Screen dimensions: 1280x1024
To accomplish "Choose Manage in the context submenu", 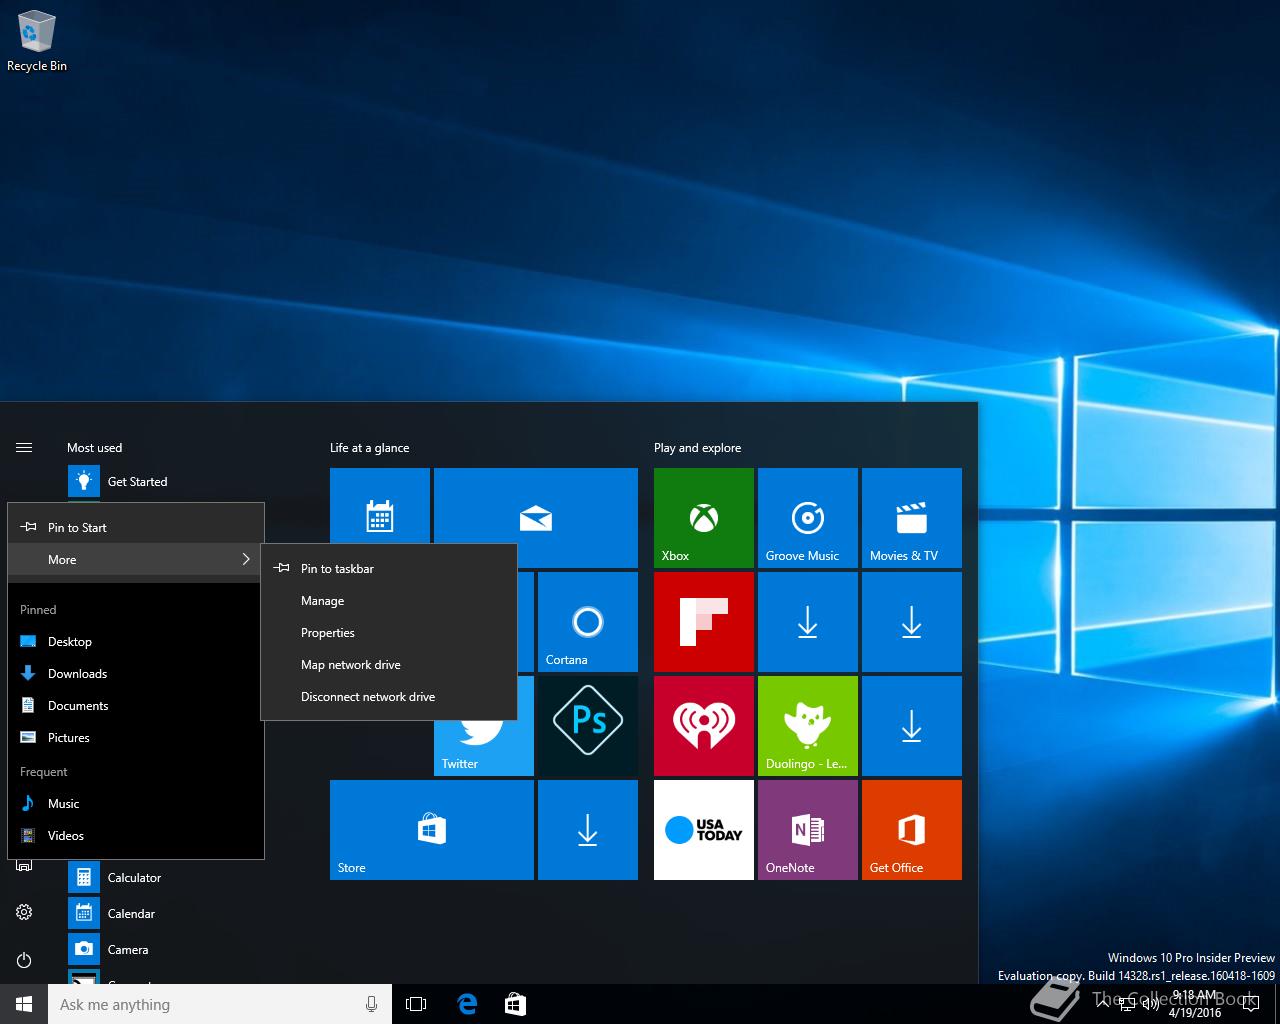I will [x=389, y=601].
